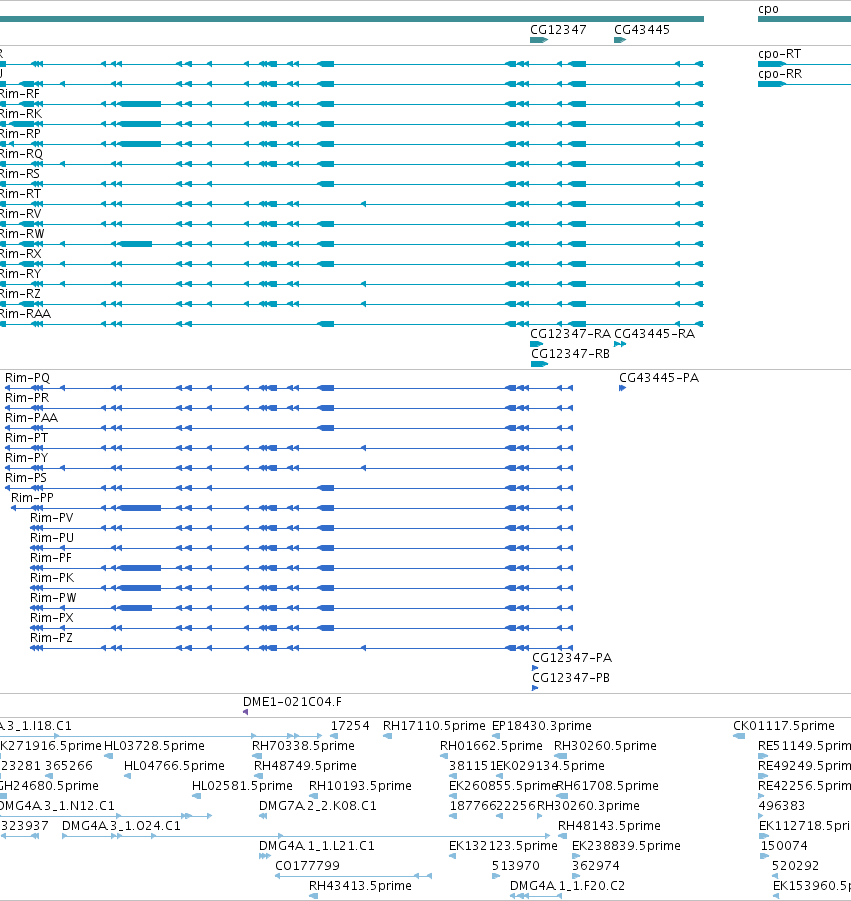Select EST RH01662.5prime
The image size is (851, 901).
(491, 746)
